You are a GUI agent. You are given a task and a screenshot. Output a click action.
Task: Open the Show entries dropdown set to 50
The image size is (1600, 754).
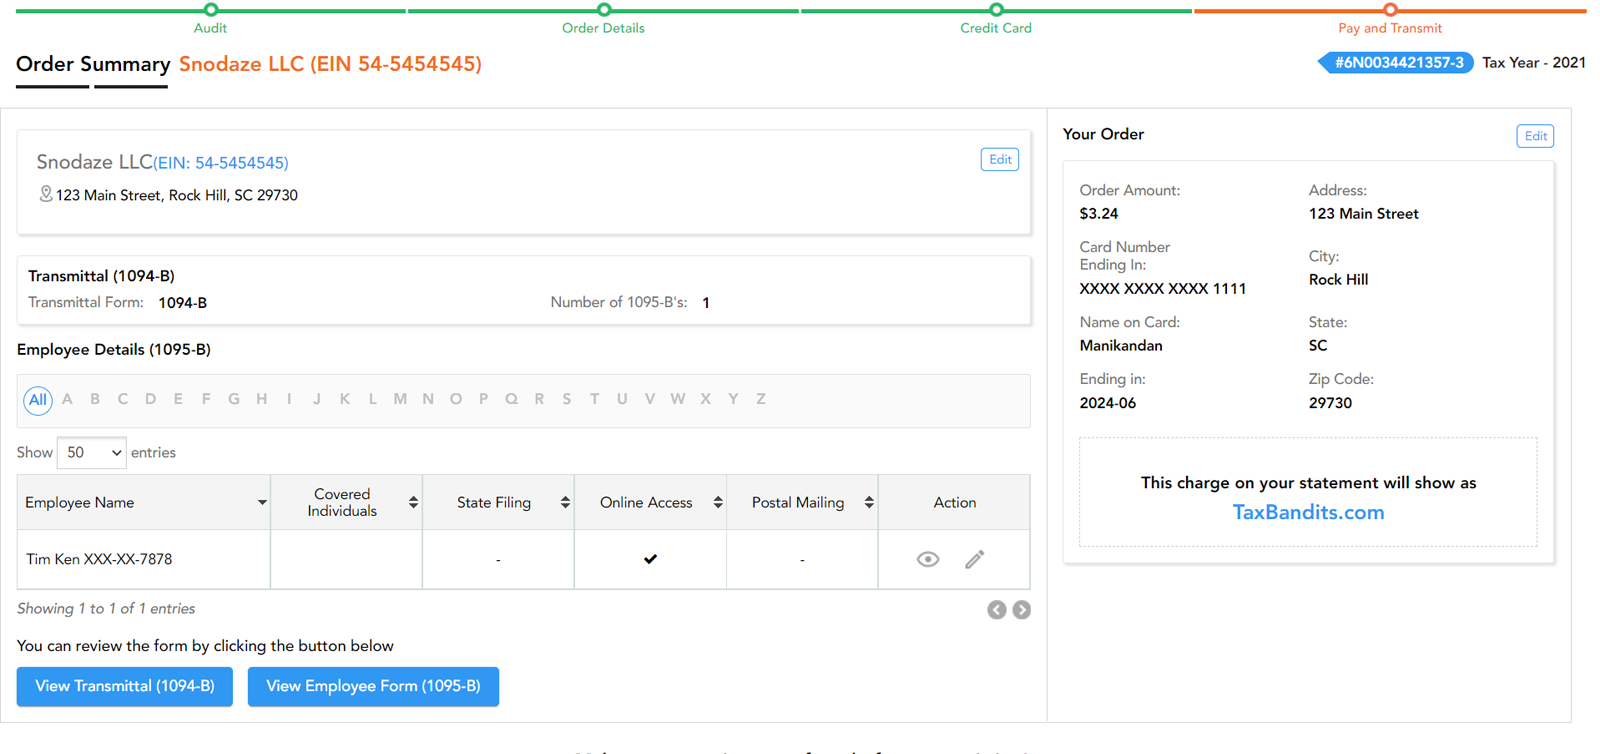click(91, 453)
